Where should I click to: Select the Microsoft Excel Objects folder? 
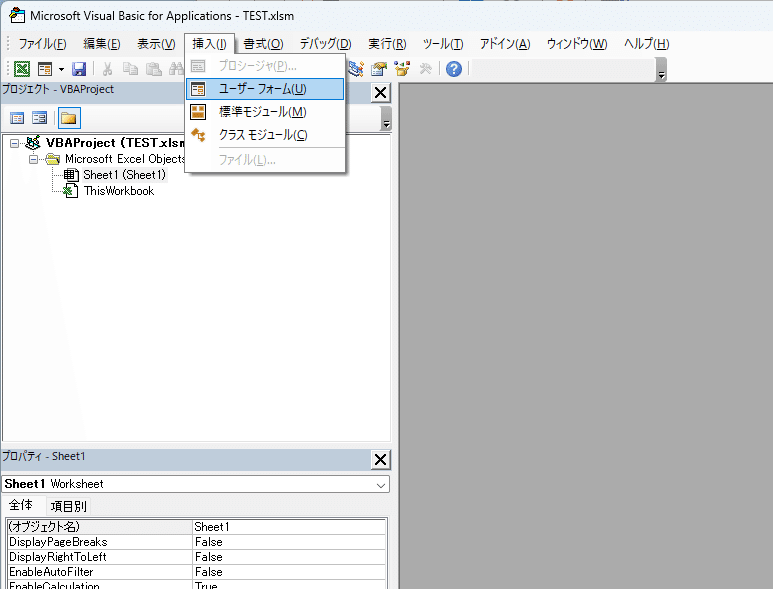[x=125, y=159]
